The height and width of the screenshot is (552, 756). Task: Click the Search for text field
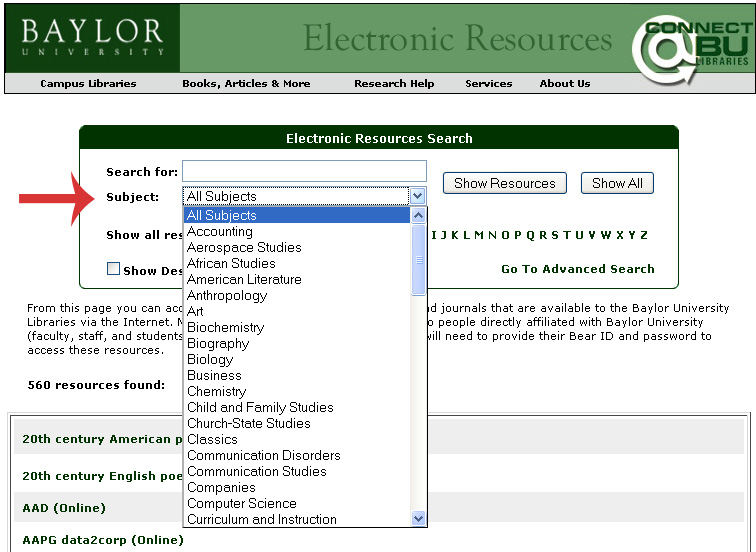coord(304,171)
